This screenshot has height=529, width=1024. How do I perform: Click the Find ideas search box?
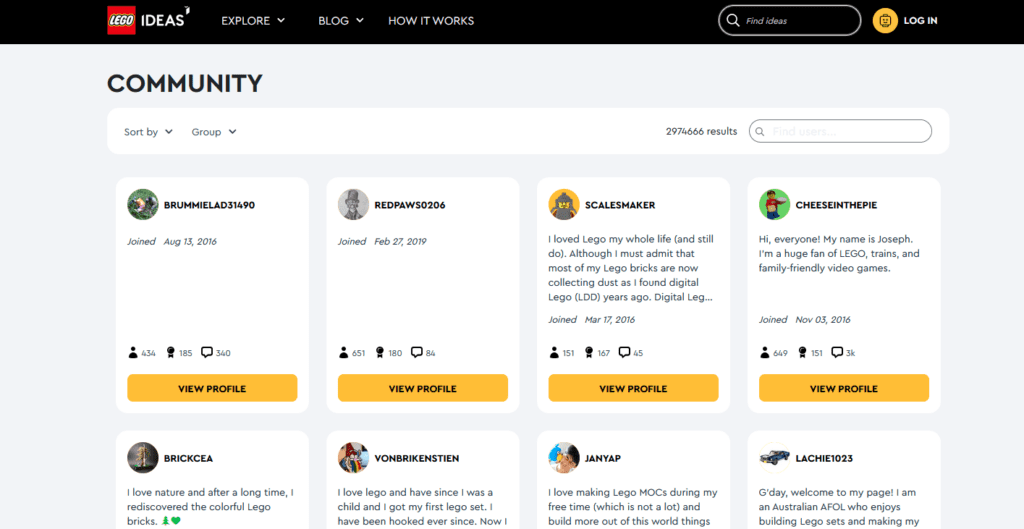(798, 20)
